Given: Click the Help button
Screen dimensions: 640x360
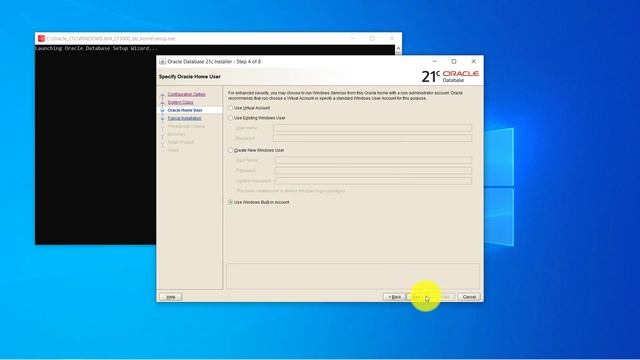Looking at the screenshot, I should [171, 297].
